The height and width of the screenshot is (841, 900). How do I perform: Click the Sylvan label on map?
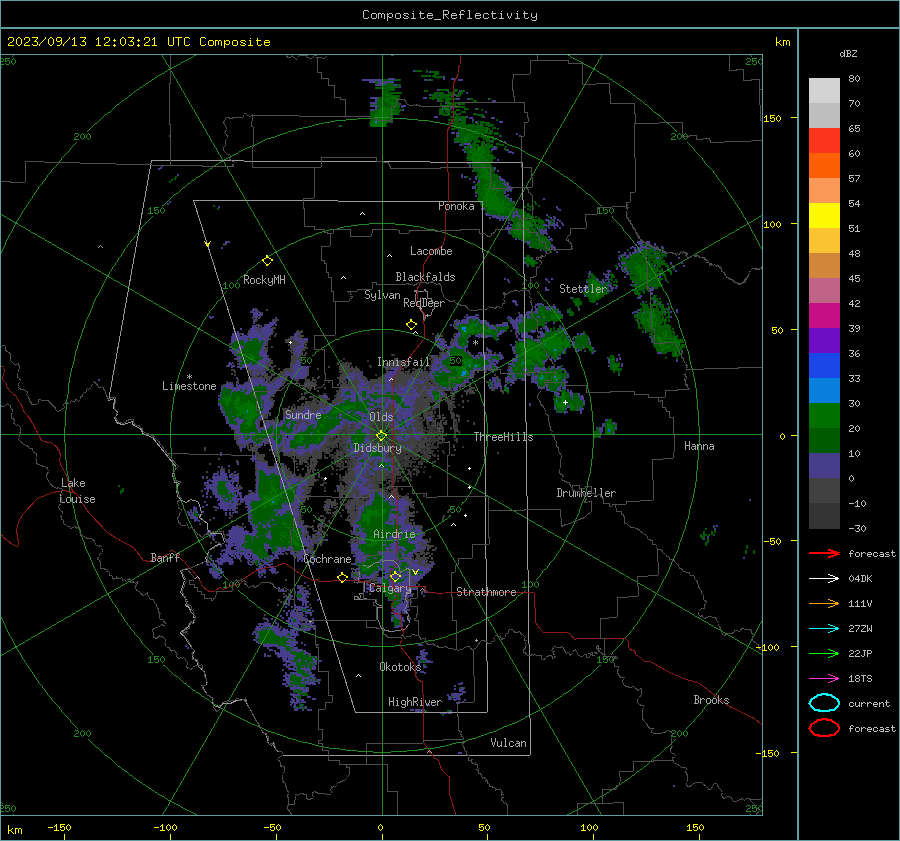382,295
